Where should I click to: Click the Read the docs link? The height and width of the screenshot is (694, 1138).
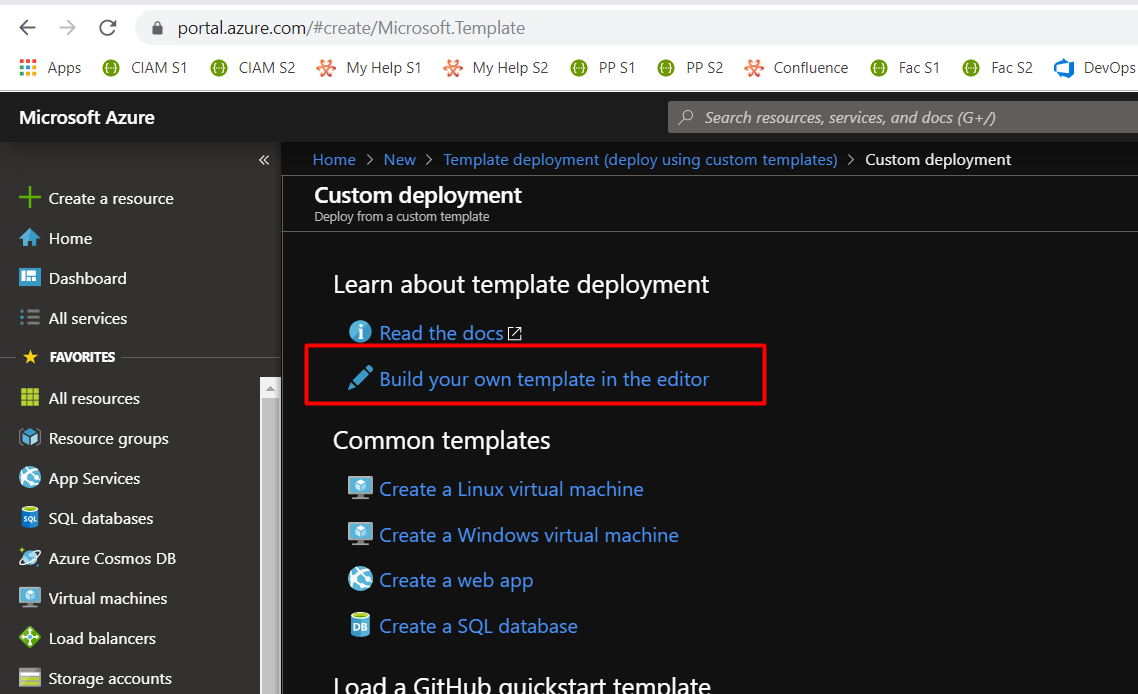(441, 333)
